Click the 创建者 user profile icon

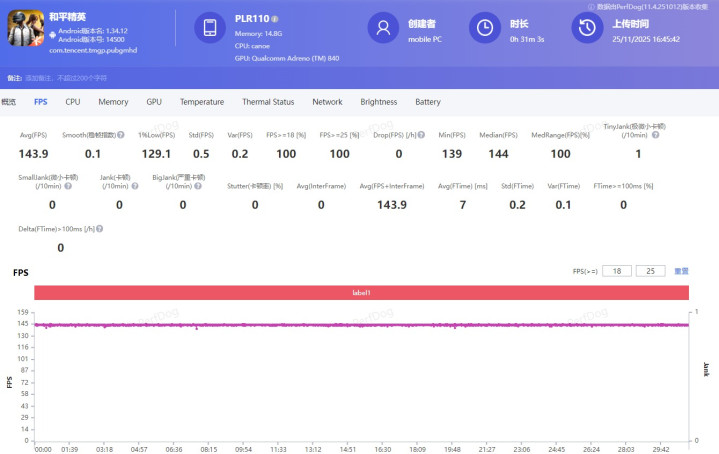[x=384, y=29]
